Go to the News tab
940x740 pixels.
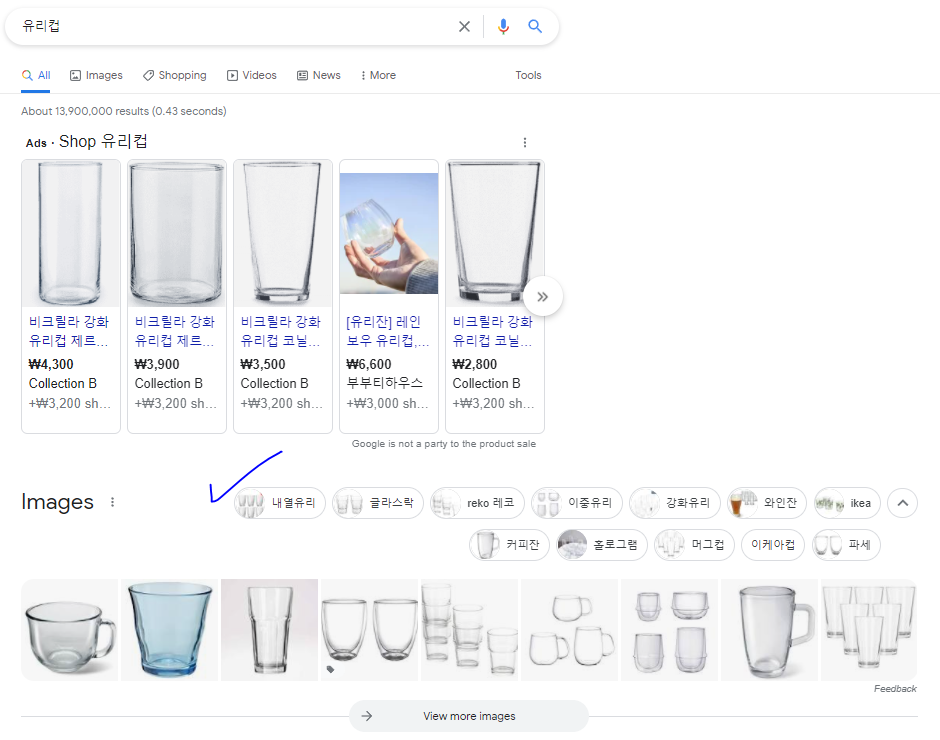coord(319,75)
